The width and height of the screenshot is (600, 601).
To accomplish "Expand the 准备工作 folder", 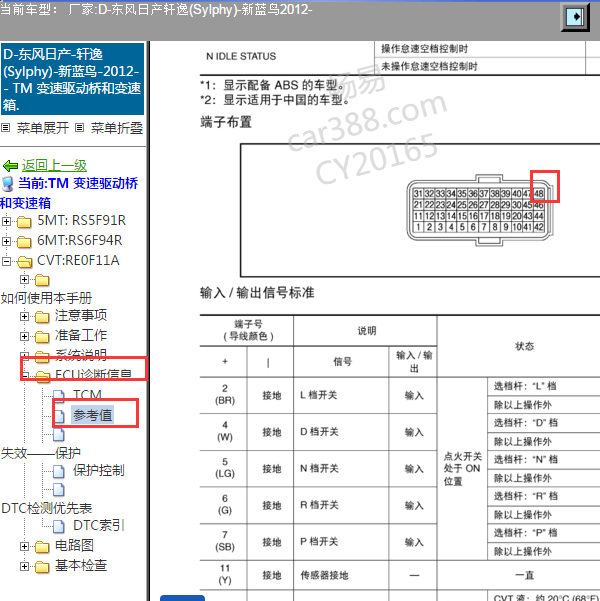I will [x=25, y=336].
